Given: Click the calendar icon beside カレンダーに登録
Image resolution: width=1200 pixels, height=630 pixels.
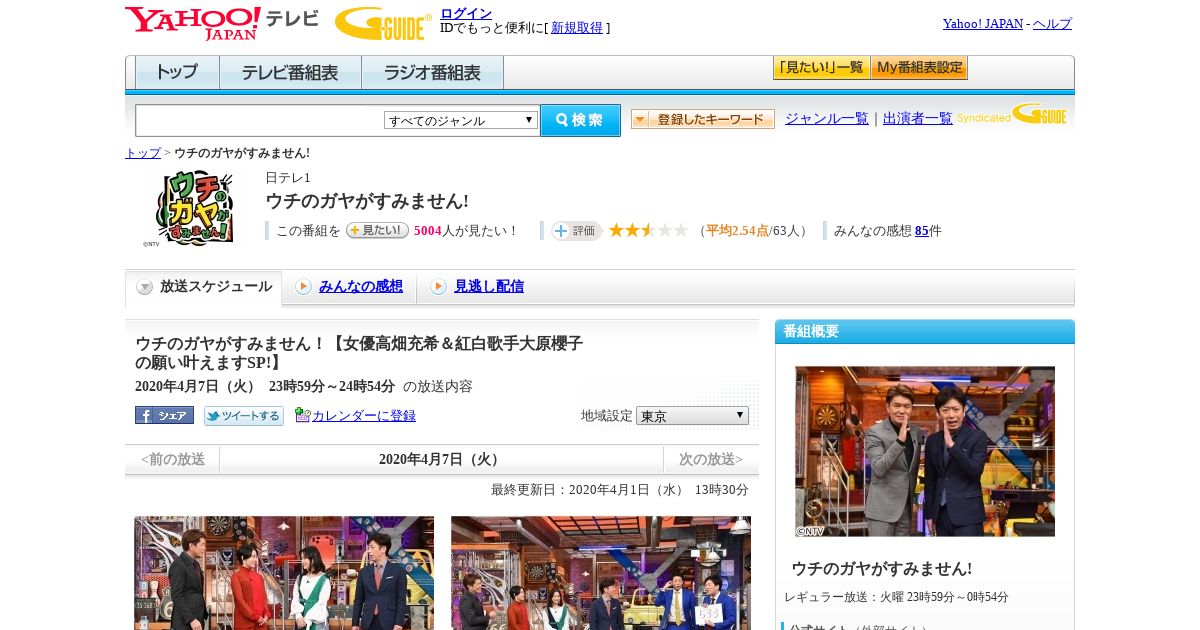Looking at the screenshot, I should point(303,415).
